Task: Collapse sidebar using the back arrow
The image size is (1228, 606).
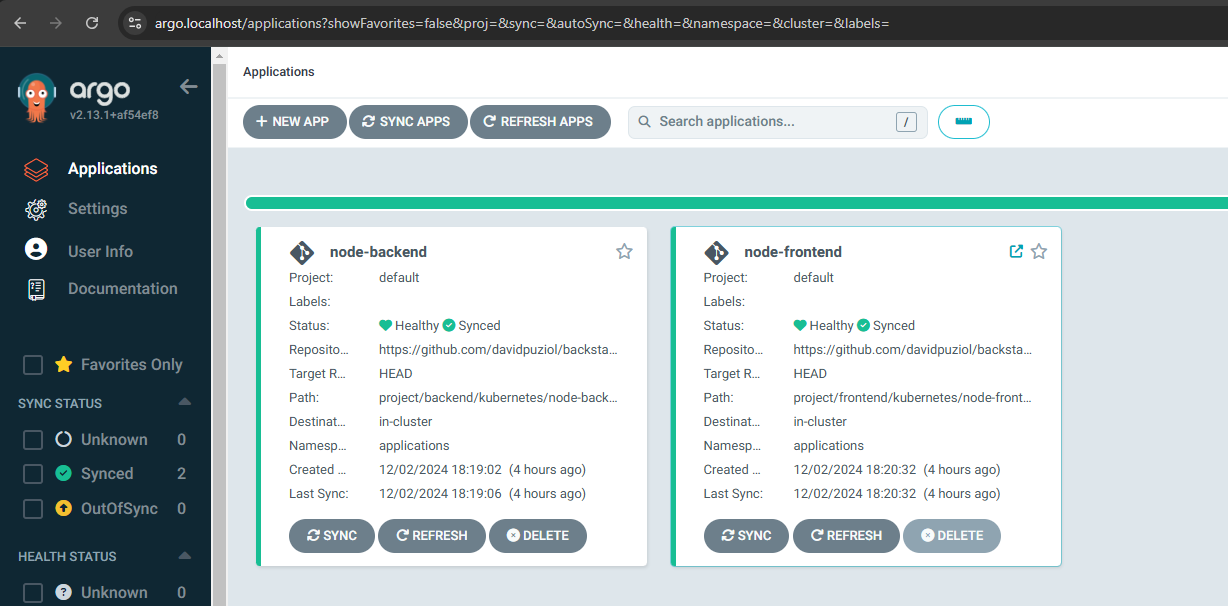Action: pyautogui.click(x=188, y=87)
